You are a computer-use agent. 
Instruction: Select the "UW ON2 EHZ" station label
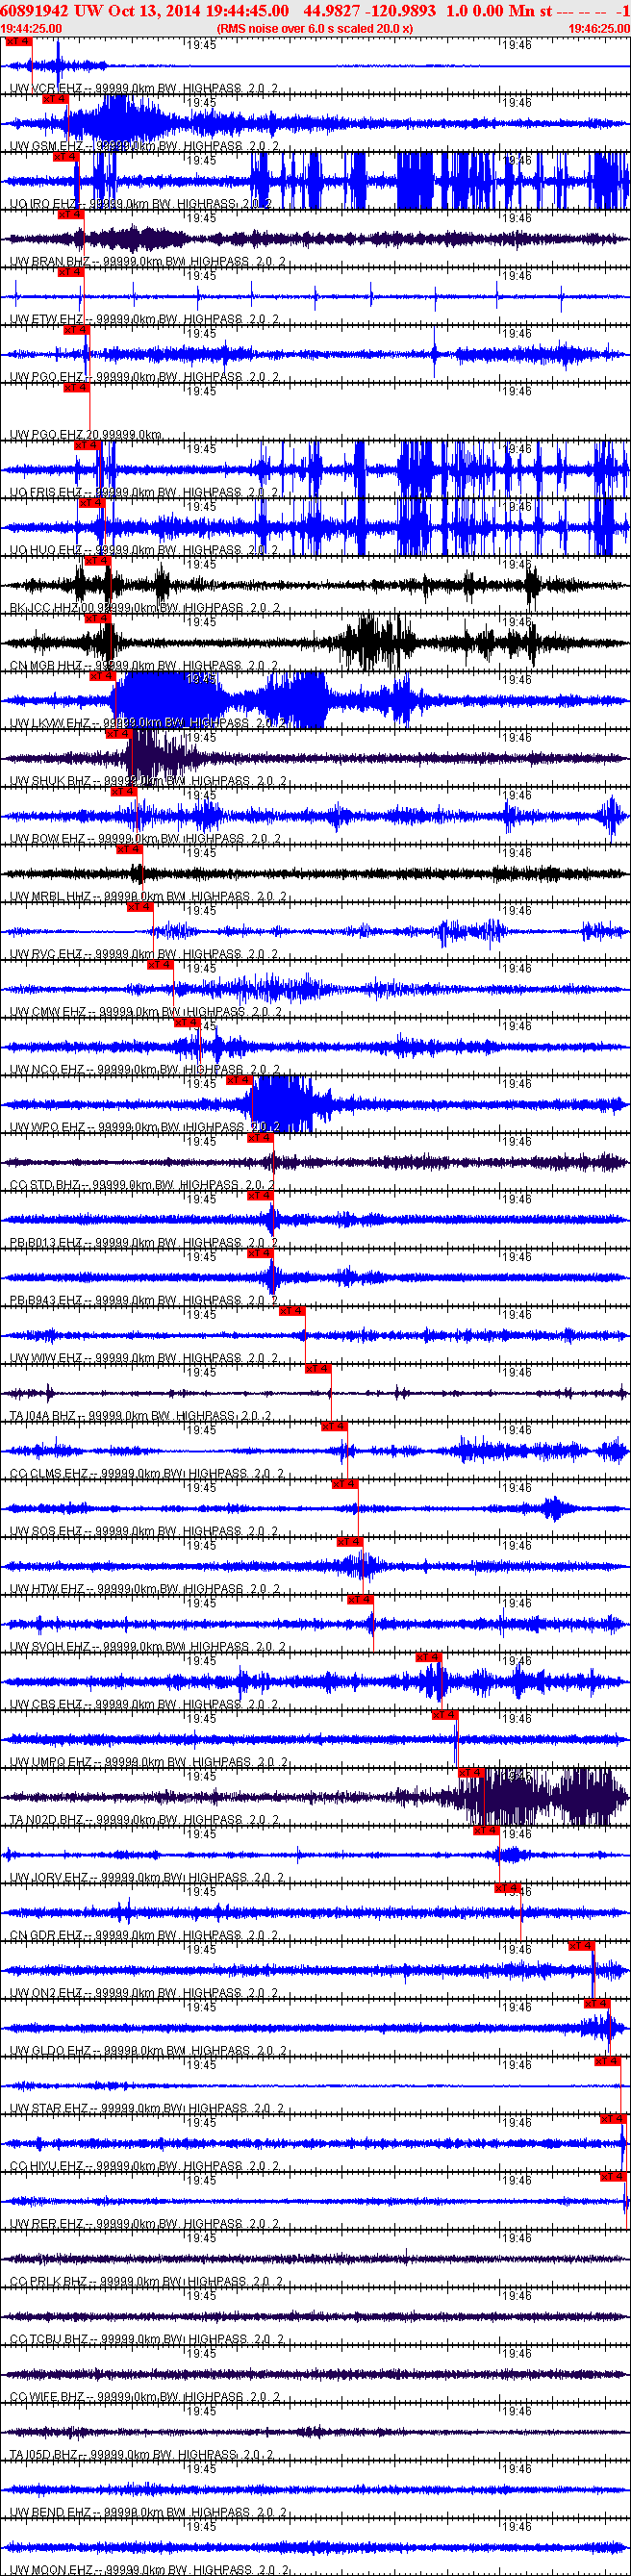(46, 1995)
